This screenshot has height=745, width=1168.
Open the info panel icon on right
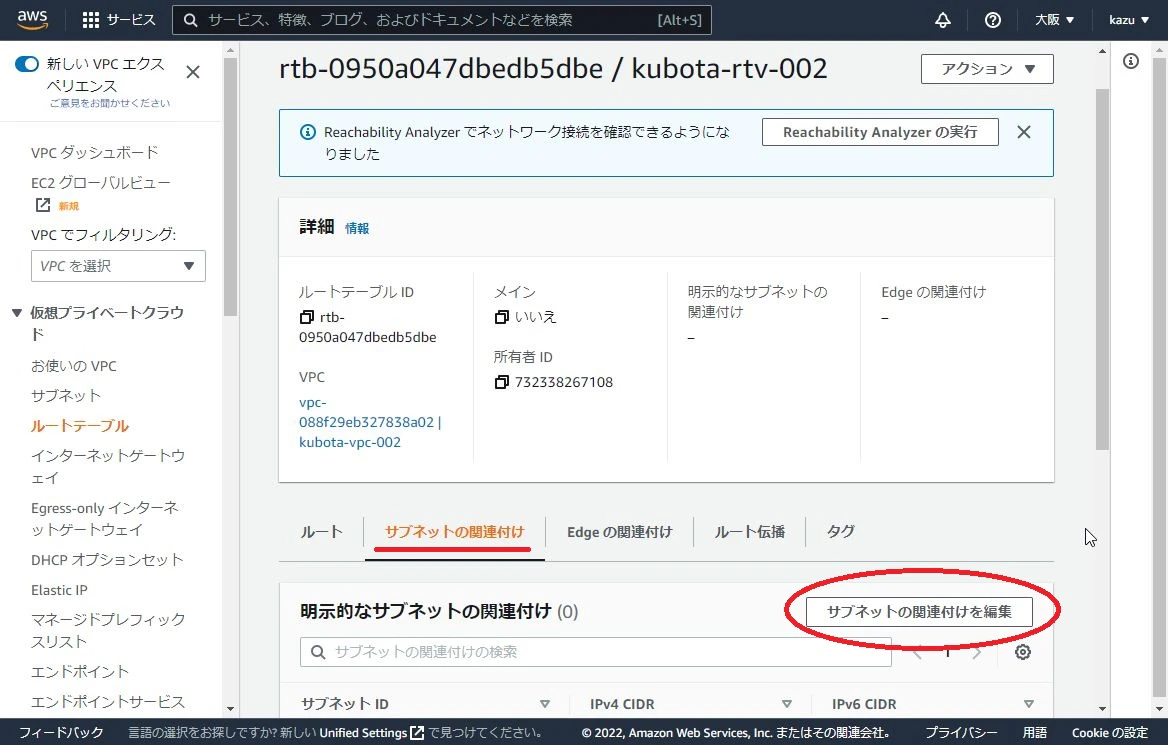click(1131, 61)
